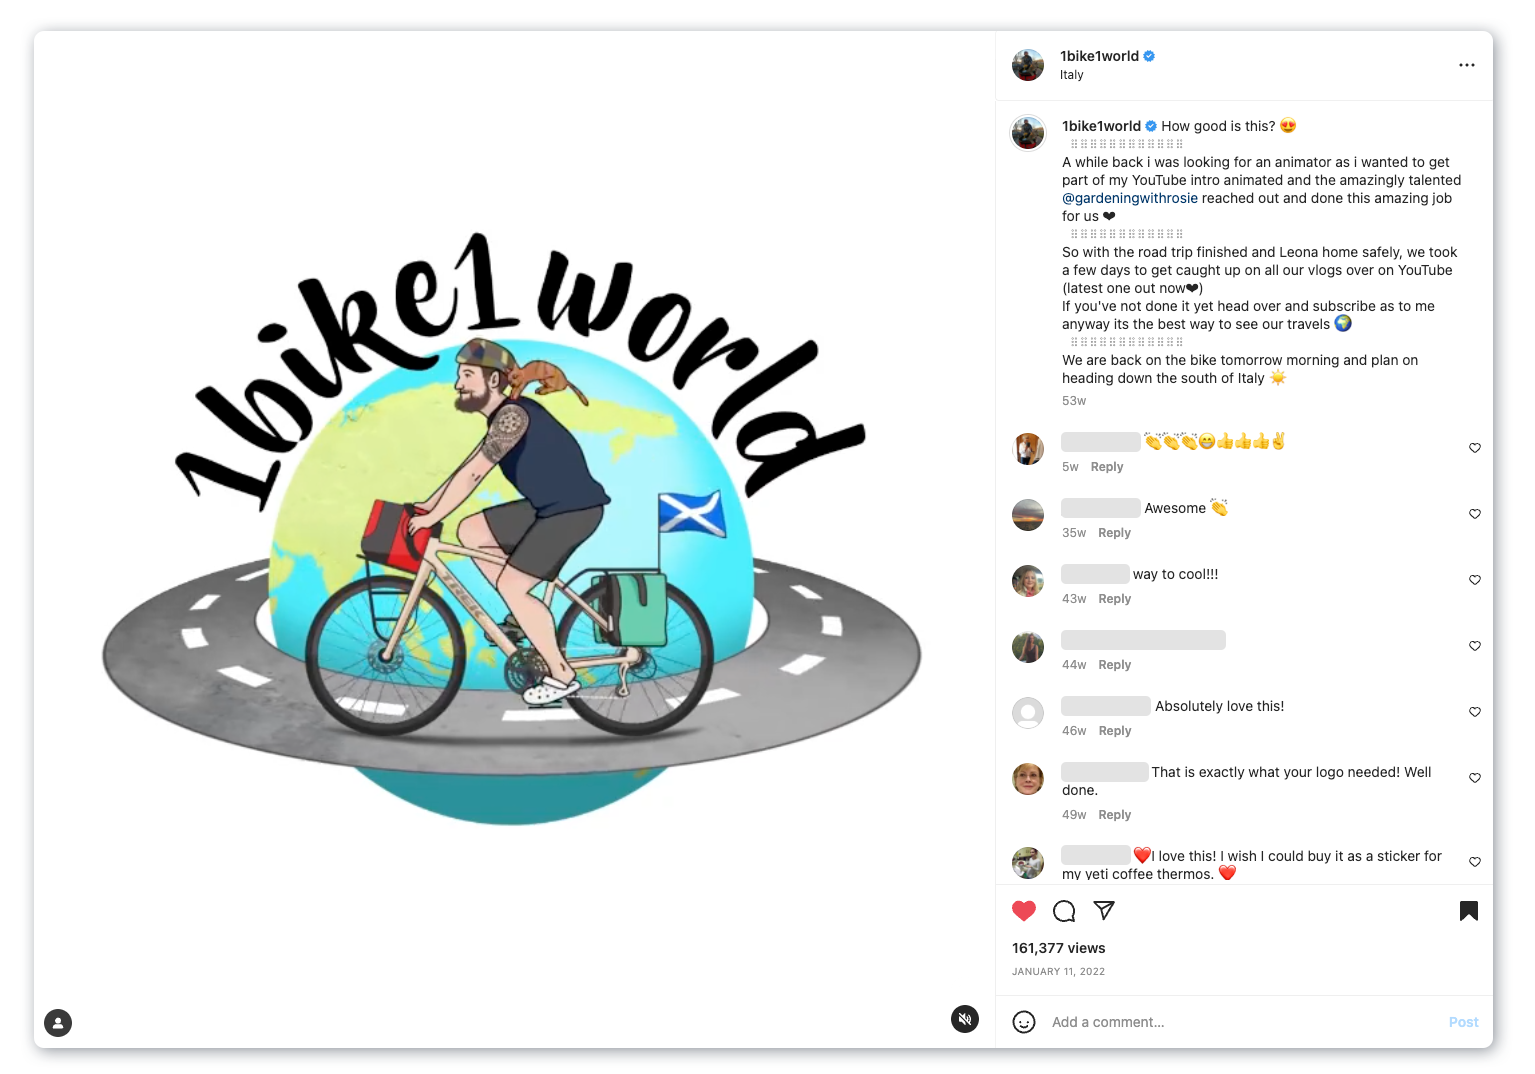
Task: Open emoji picker in comment box
Action: (1024, 1022)
